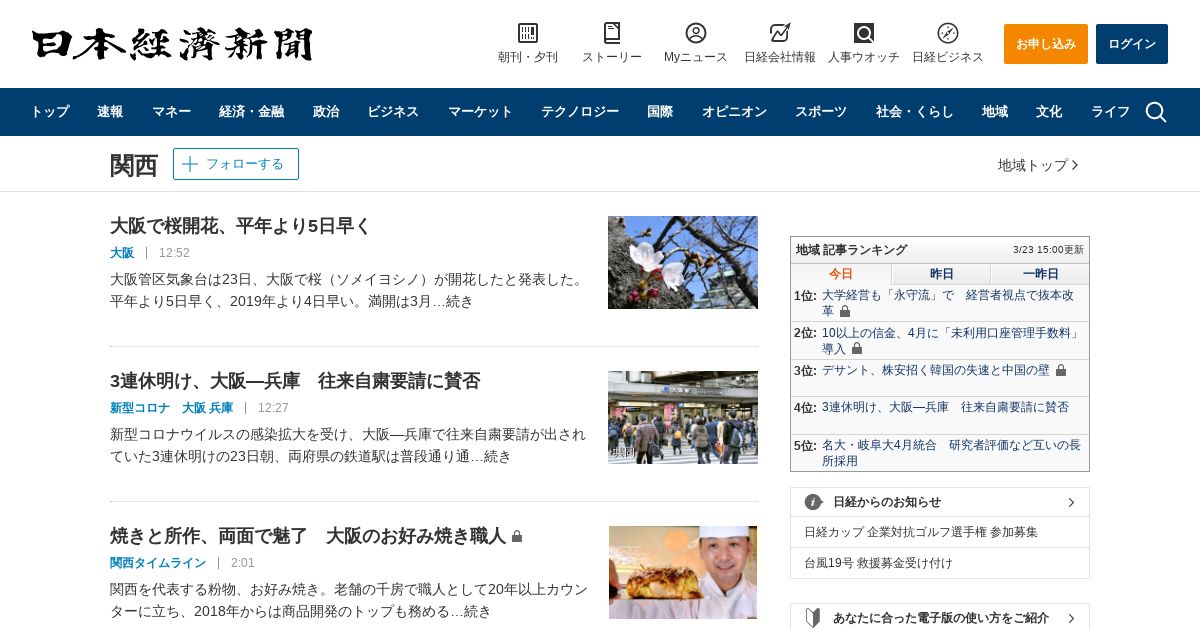Click the ログイン button
Viewport: 1200px width, 630px height.
(1132, 44)
